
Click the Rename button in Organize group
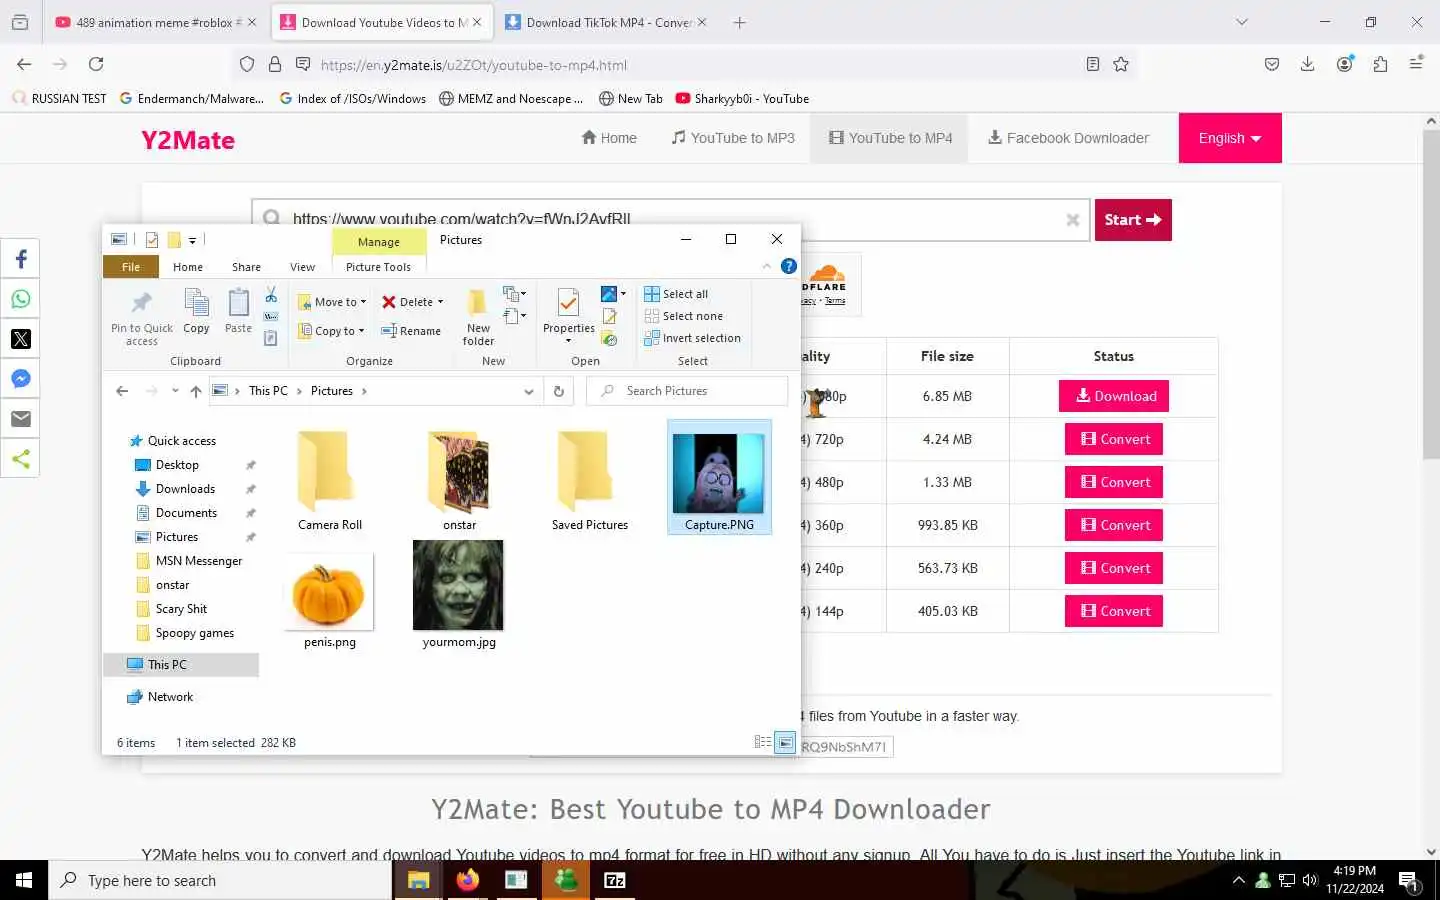coord(411,331)
